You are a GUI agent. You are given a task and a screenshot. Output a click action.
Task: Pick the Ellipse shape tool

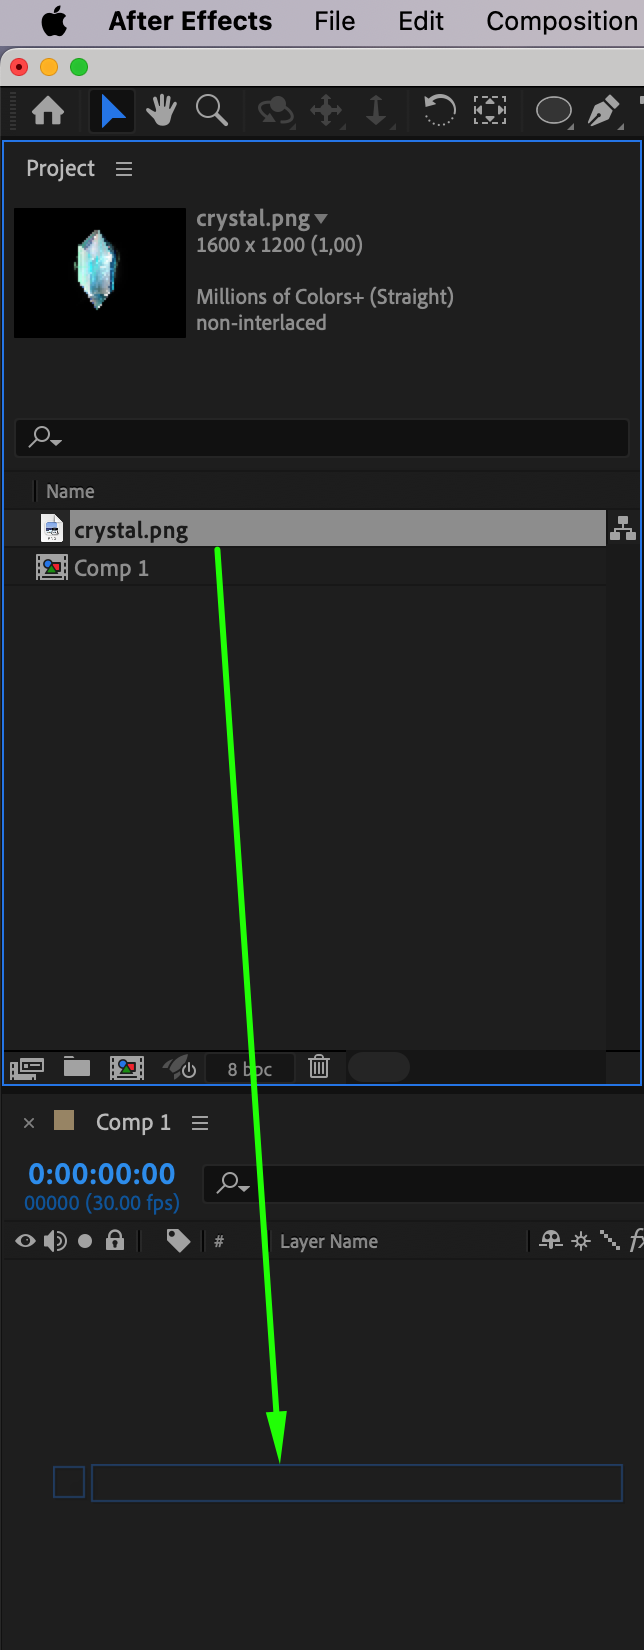tap(553, 110)
